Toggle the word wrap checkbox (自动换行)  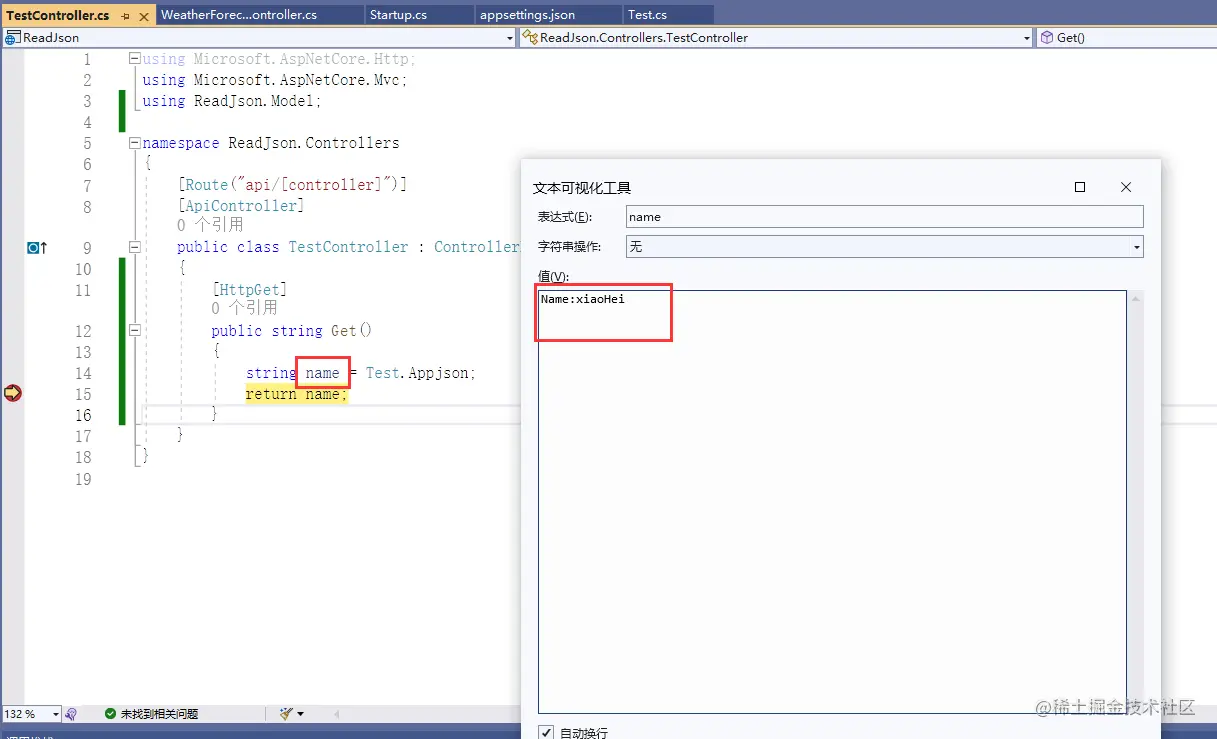pos(546,732)
